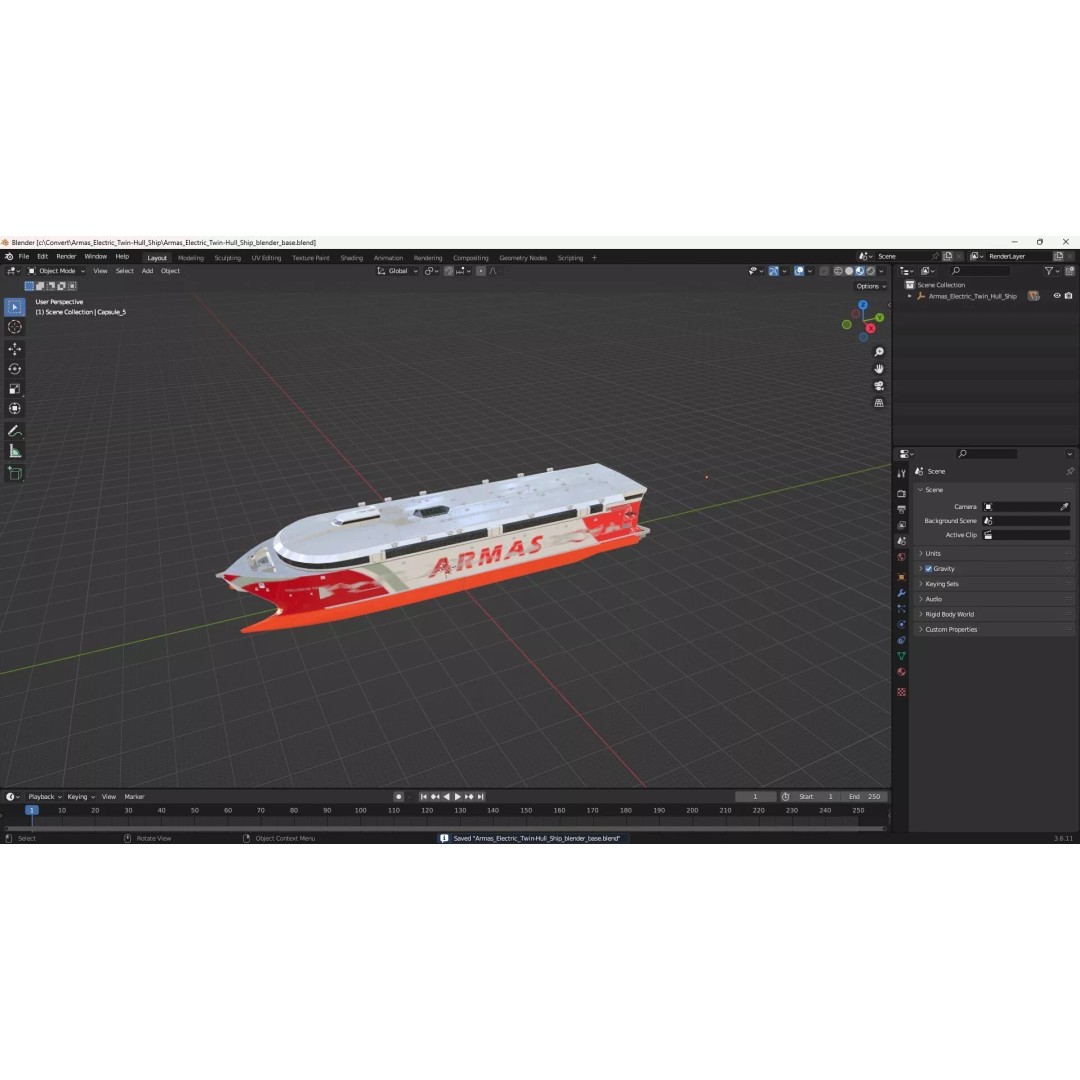Switch perspective/orthographic grid icon

tap(879, 403)
